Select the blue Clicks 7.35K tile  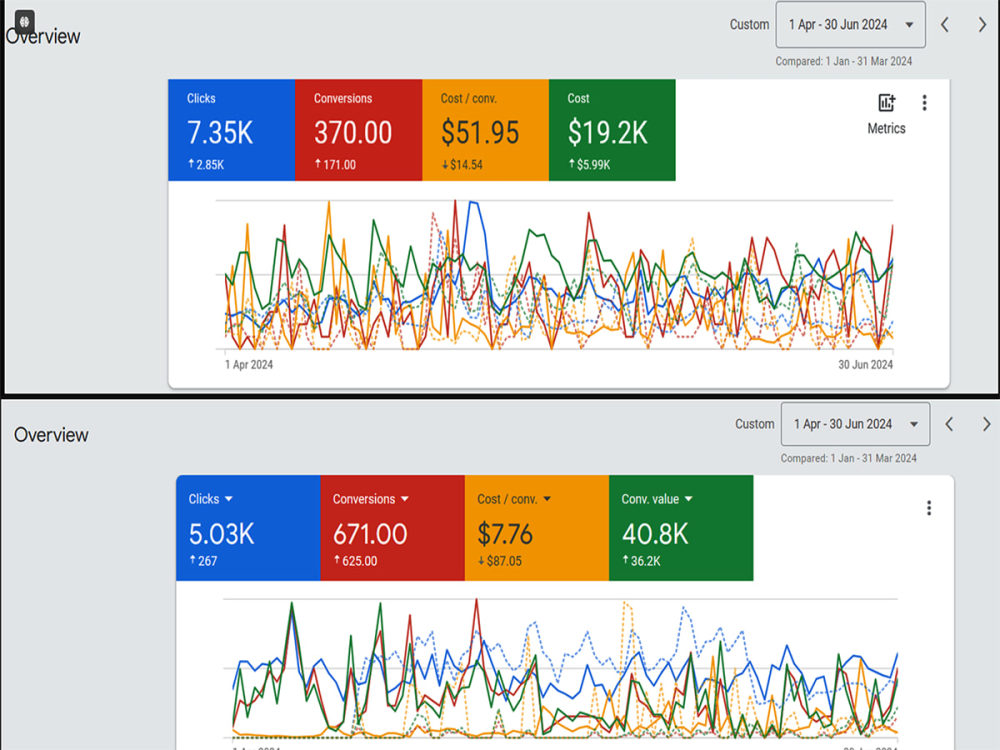click(232, 130)
